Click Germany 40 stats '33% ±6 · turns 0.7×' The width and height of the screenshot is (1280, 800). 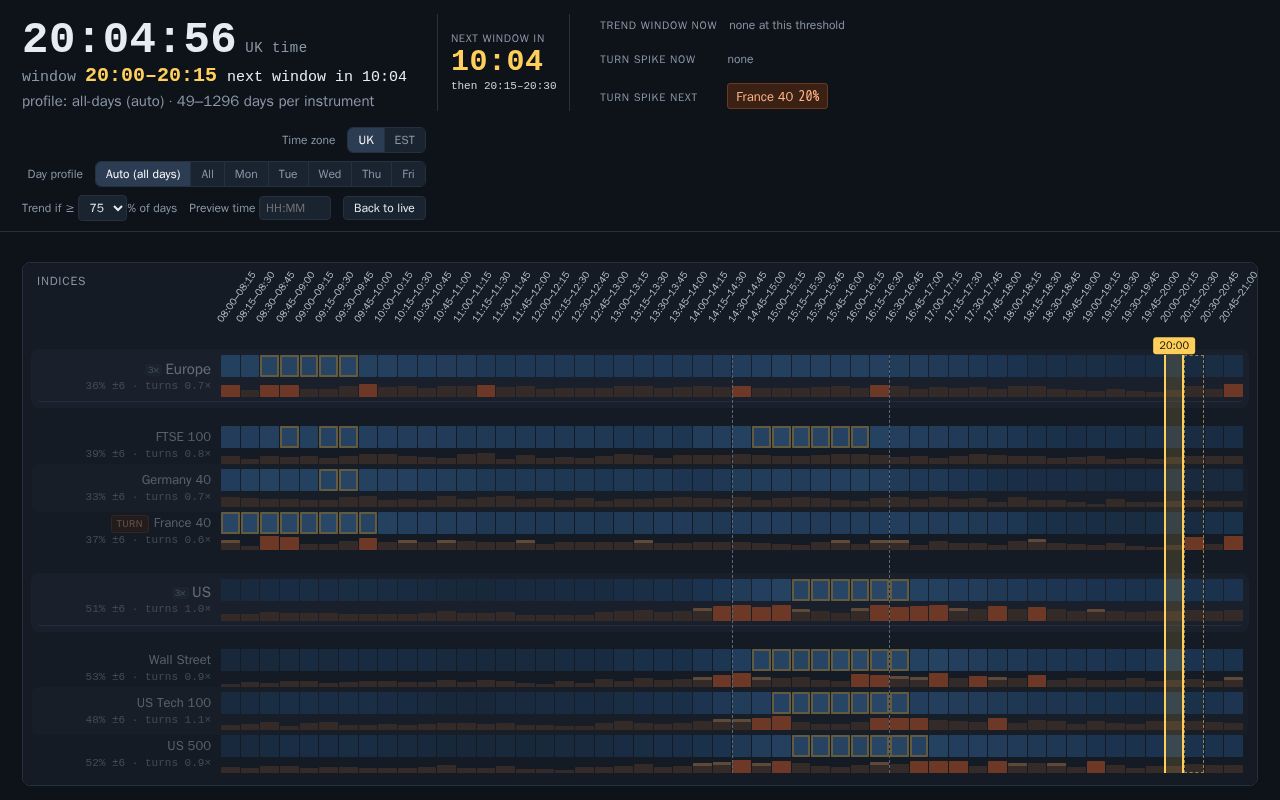point(148,497)
